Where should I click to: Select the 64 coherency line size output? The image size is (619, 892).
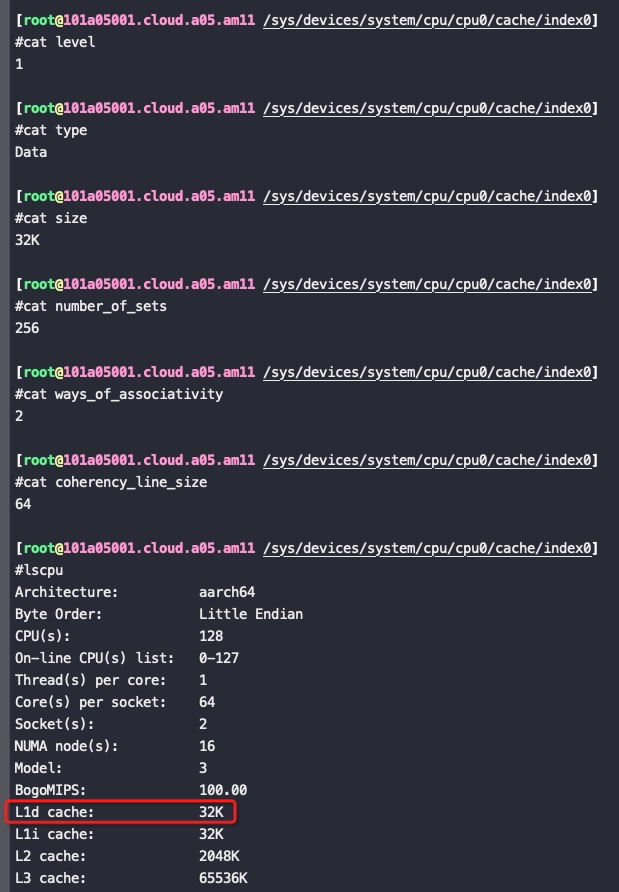tap(23, 504)
